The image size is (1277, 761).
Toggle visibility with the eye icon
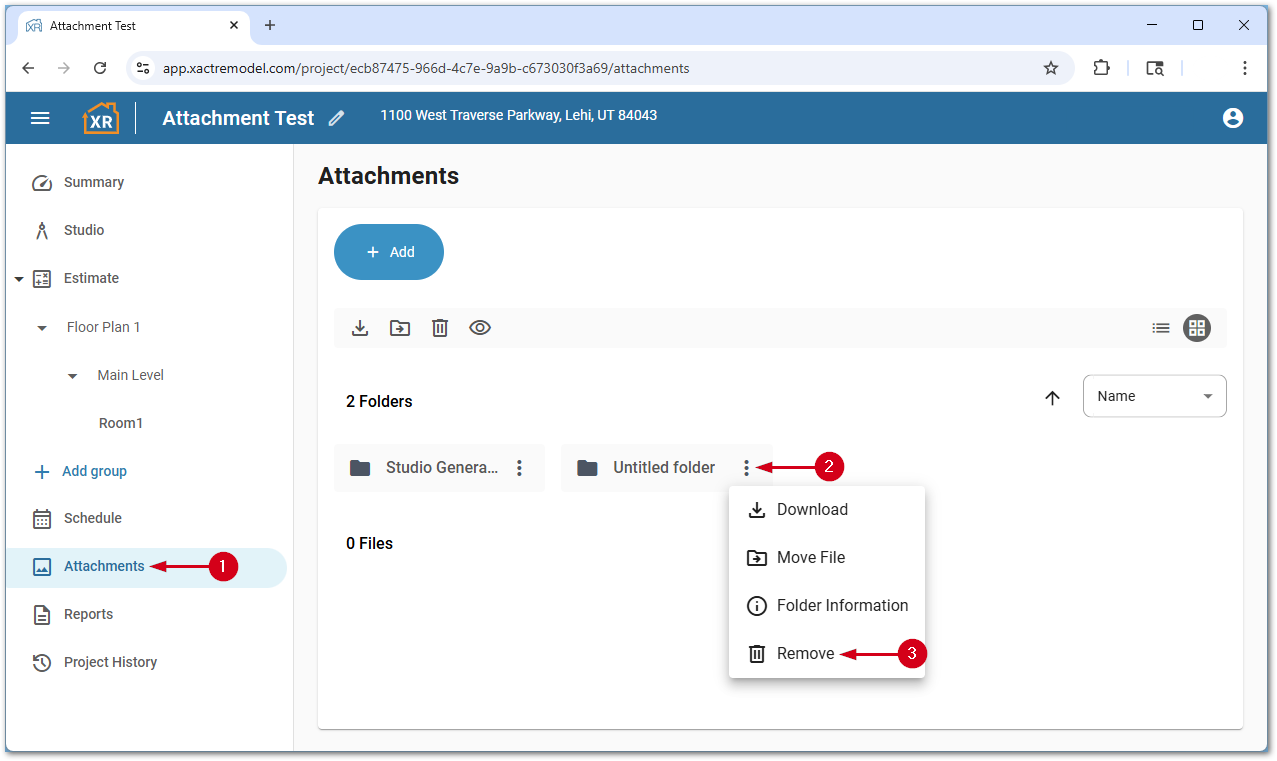[x=480, y=328]
